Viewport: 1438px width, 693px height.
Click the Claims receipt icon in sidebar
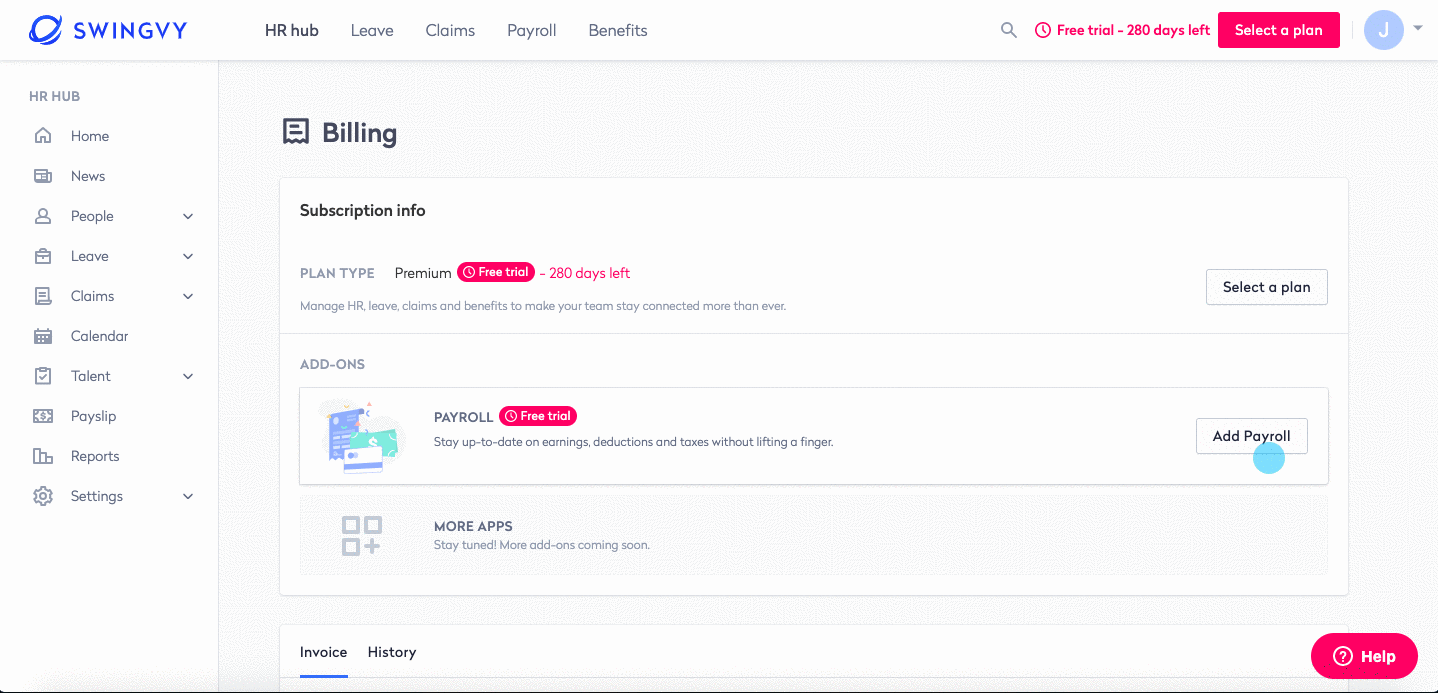43,296
